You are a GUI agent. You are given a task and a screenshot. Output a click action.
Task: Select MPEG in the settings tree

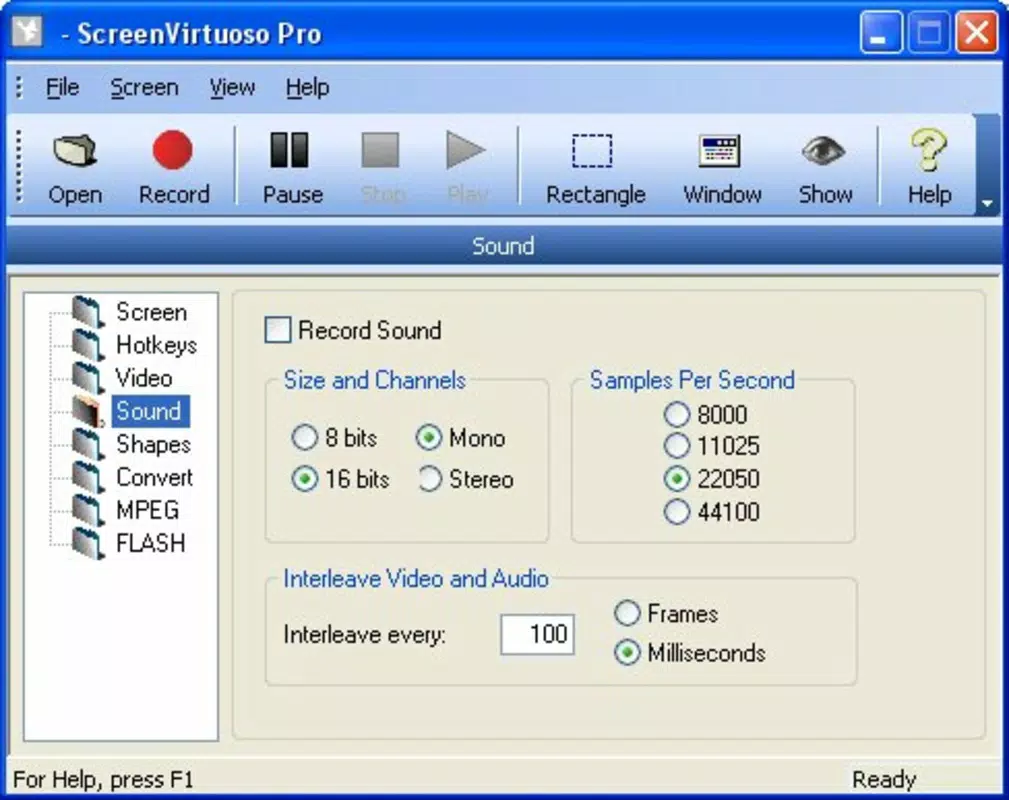tap(147, 510)
